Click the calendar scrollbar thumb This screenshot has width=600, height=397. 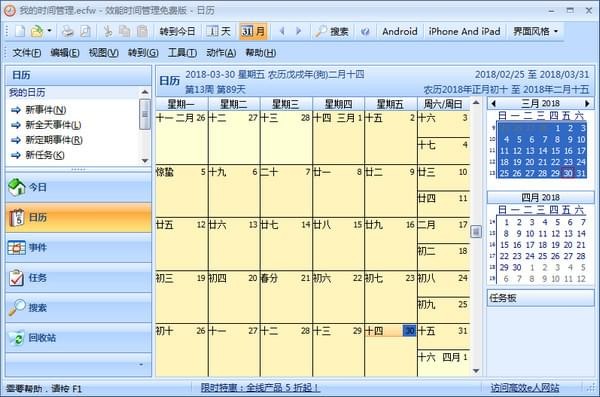476,232
